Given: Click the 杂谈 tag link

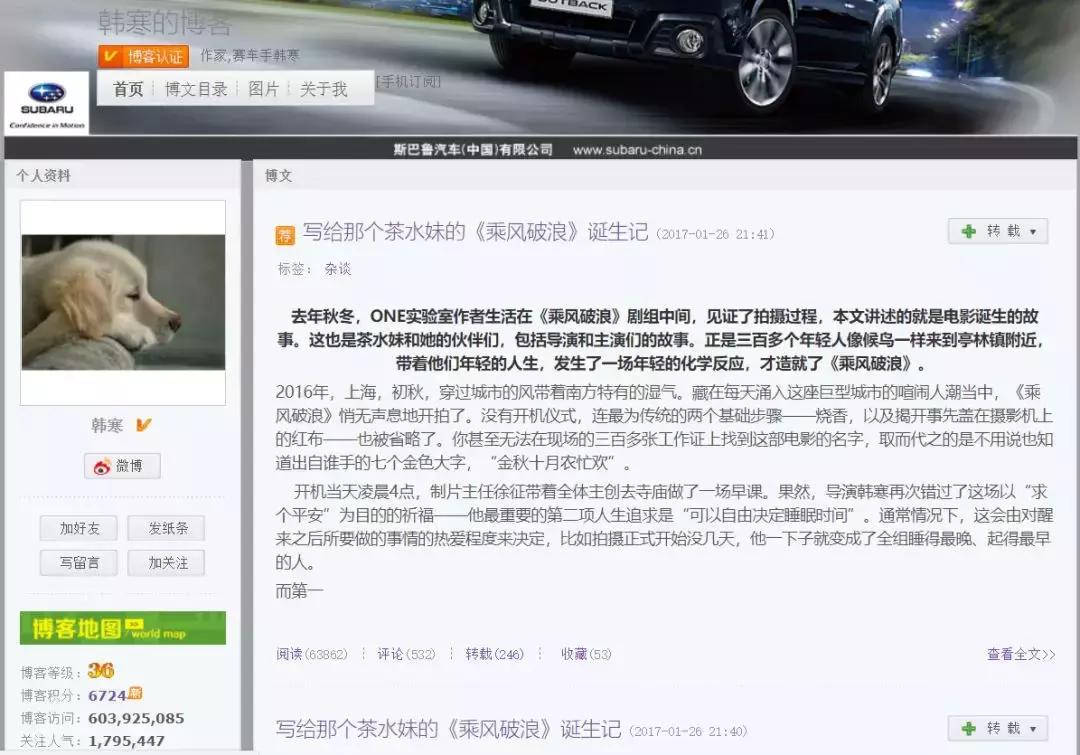Looking at the screenshot, I should point(337,269).
